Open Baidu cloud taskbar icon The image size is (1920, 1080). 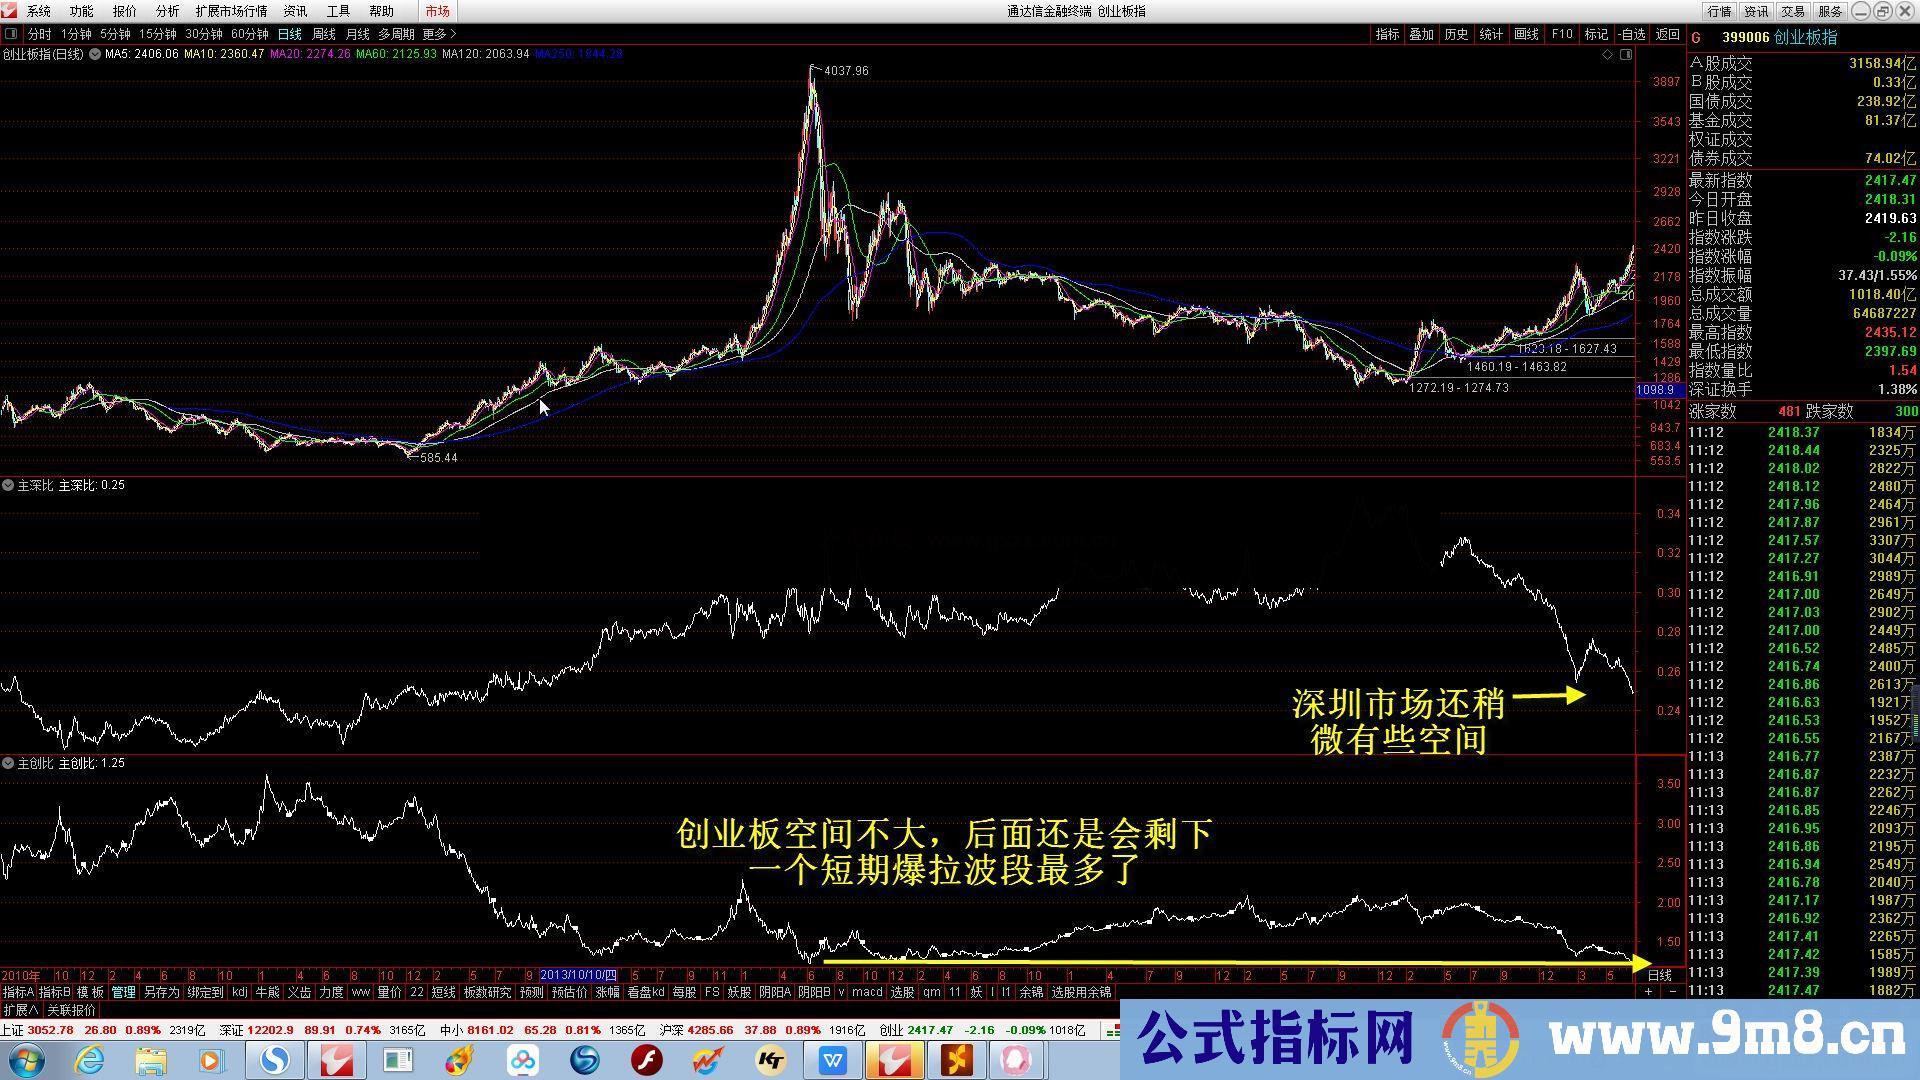point(523,1060)
